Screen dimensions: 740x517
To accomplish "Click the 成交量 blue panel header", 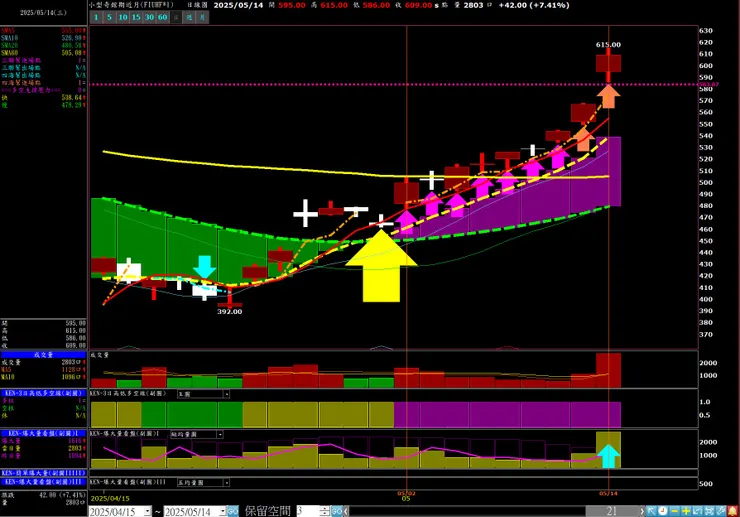I will tap(43, 355).
